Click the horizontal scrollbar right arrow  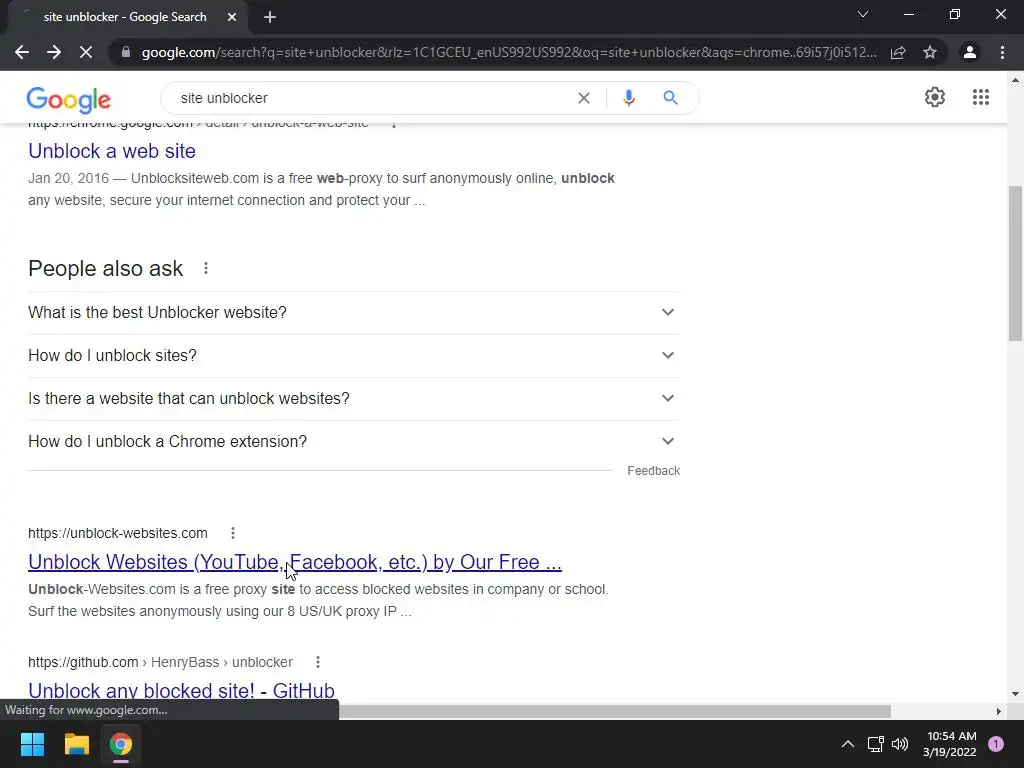click(x=999, y=711)
